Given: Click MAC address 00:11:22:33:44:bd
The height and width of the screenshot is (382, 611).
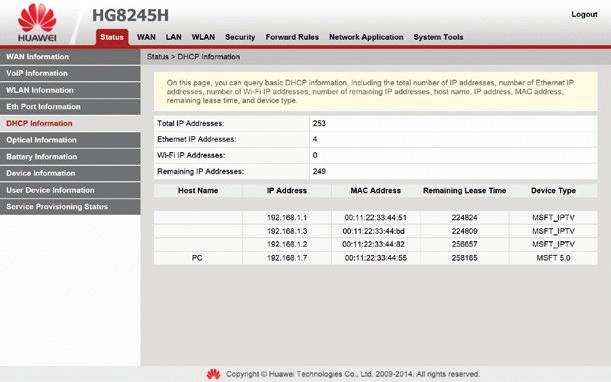Looking at the screenshot, I should pyautogui.click(x=374, y=231).
